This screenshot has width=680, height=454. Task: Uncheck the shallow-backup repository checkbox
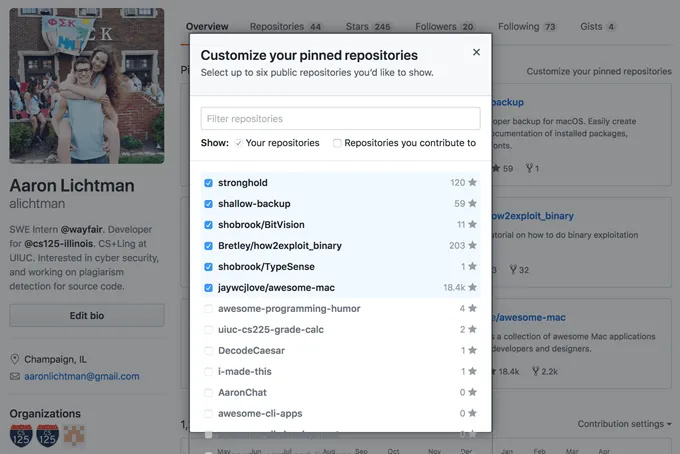coord(208,204)
